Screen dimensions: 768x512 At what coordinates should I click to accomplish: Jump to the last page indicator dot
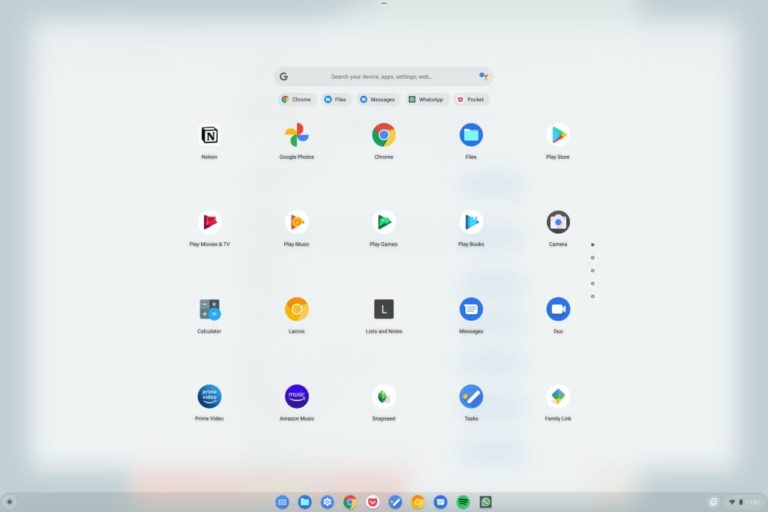point(593,296)
